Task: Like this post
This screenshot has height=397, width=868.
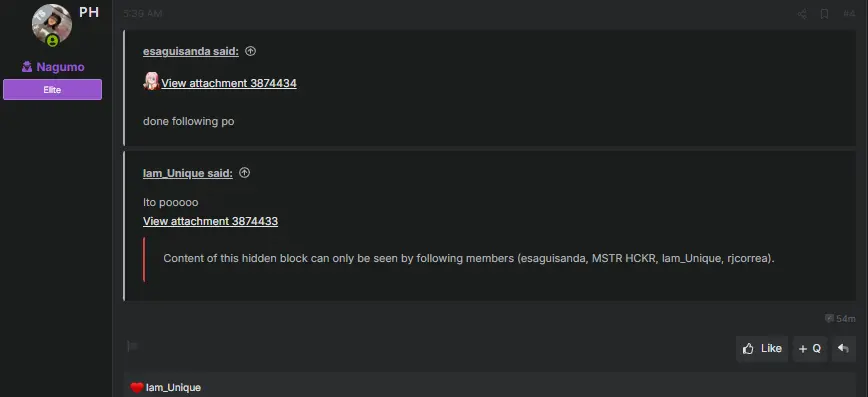Action: coord(762,349)
